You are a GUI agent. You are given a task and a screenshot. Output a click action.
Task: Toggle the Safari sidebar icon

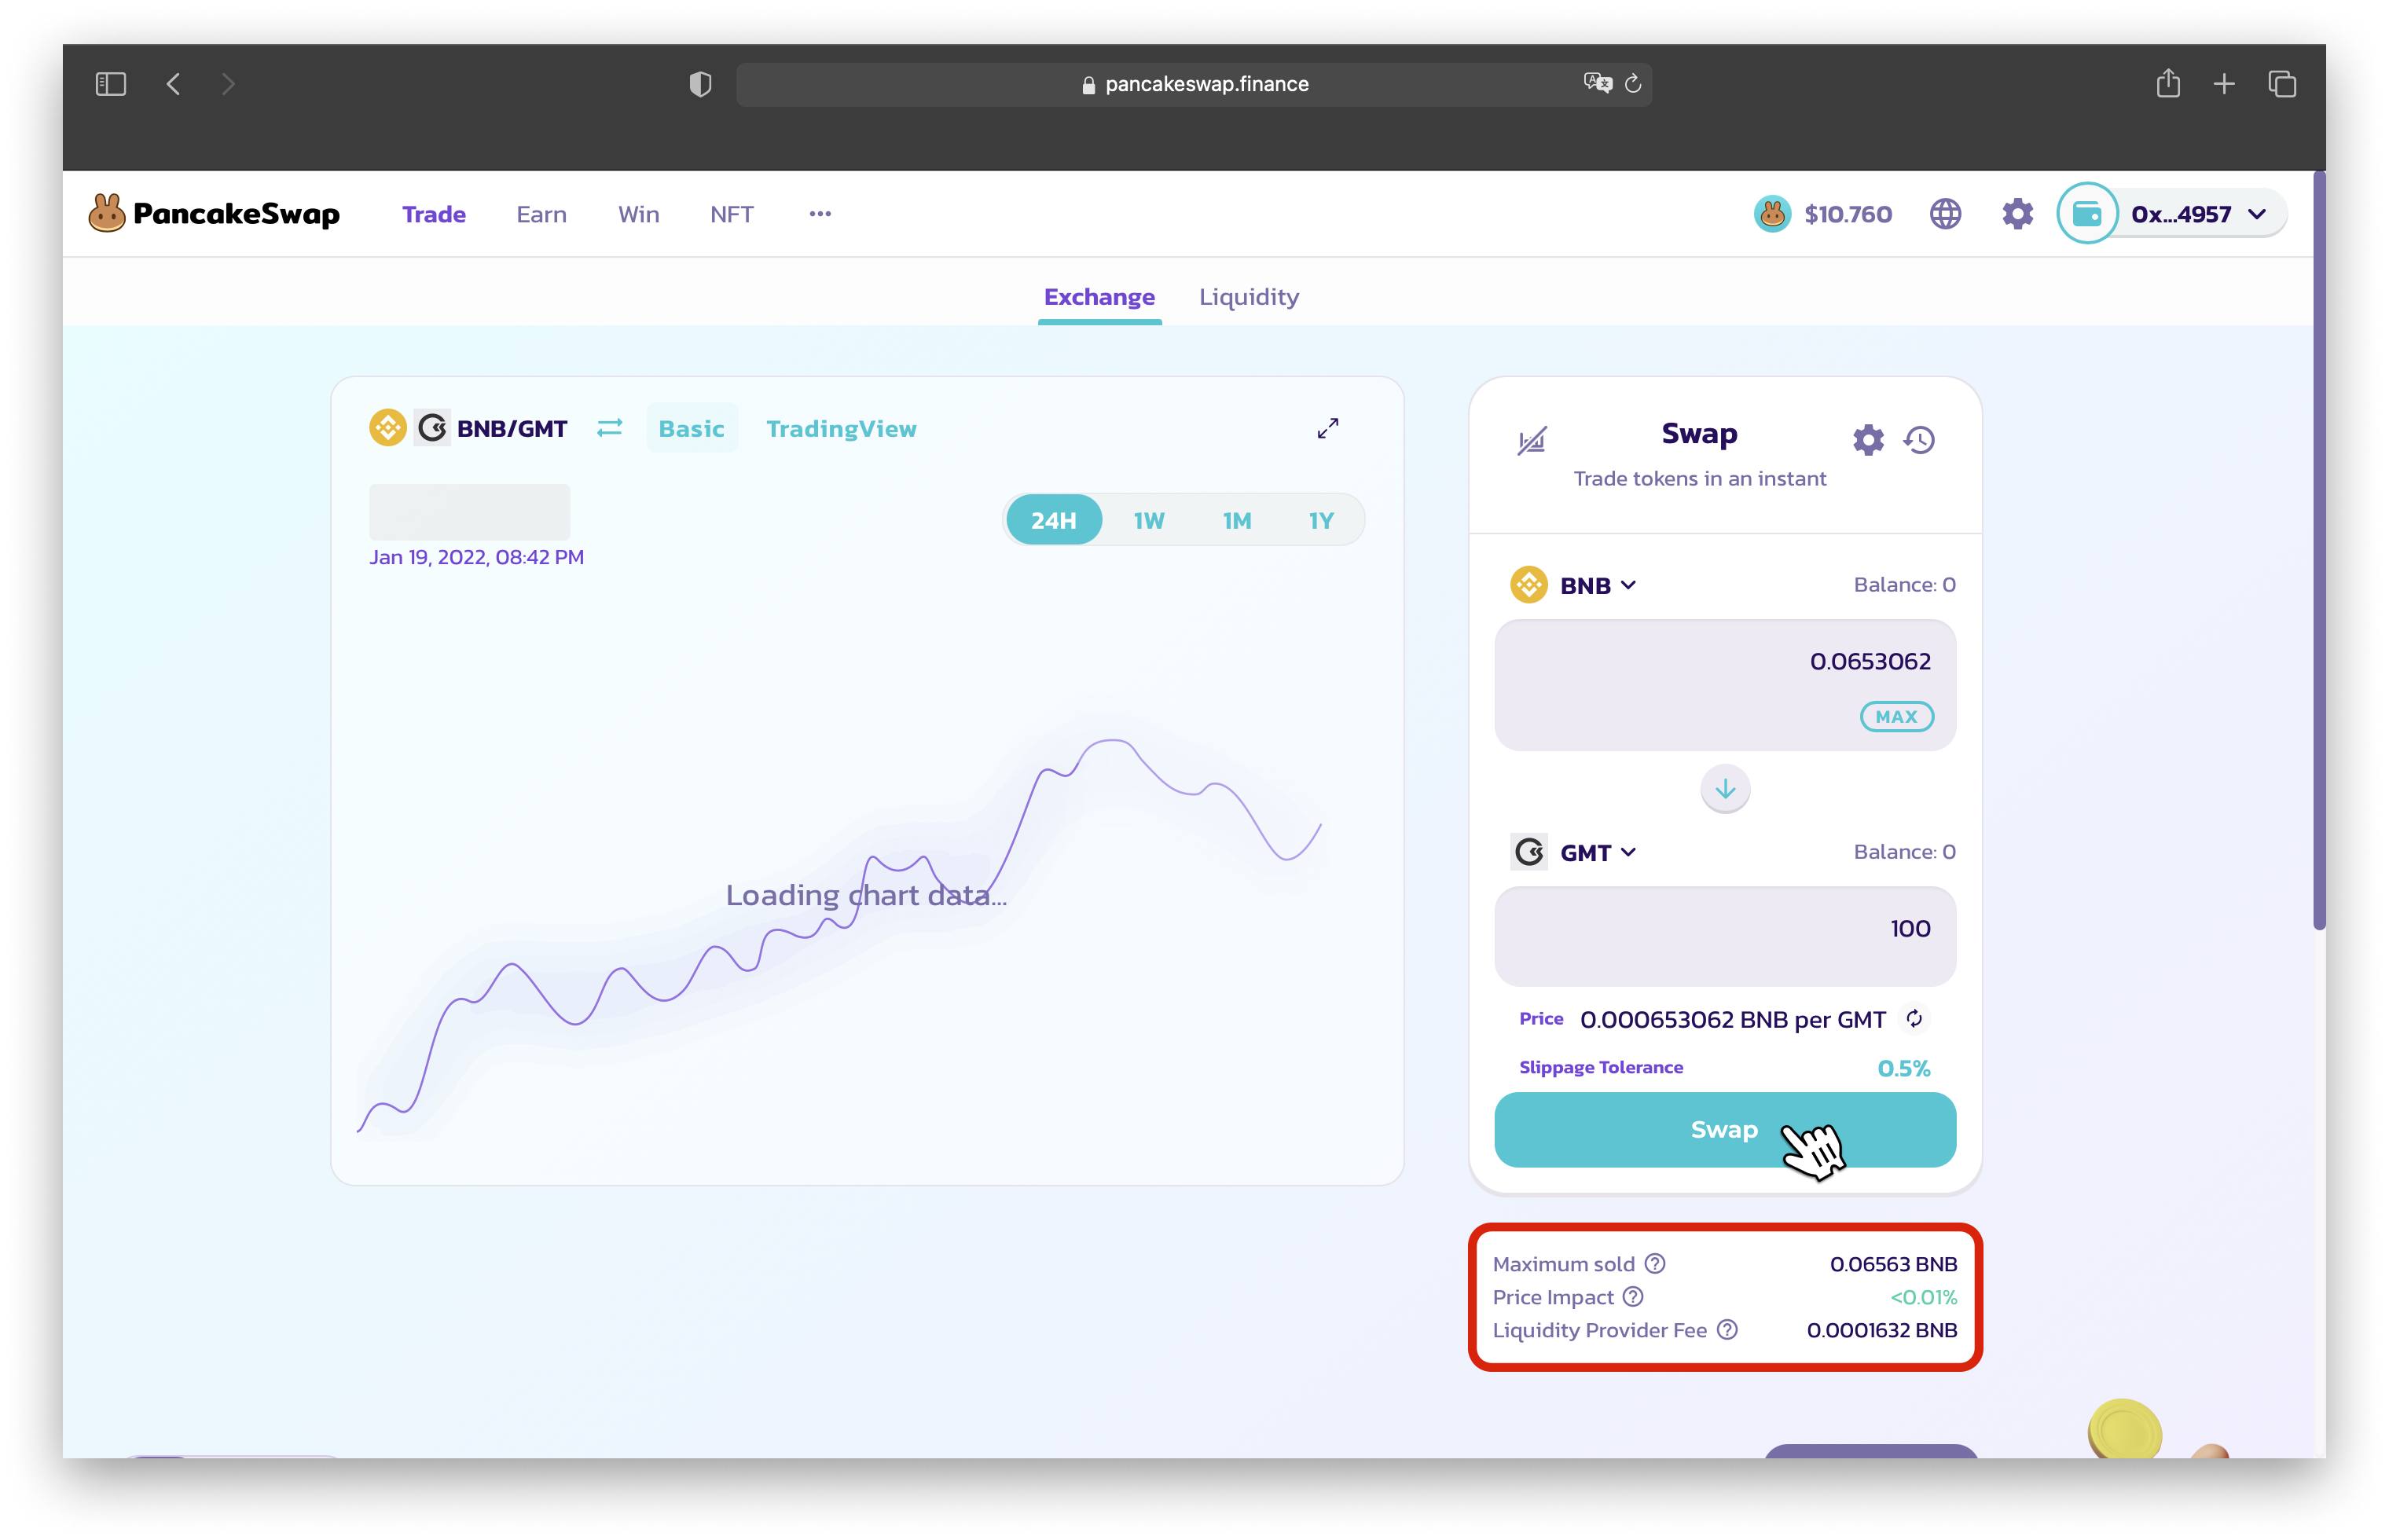110,84
